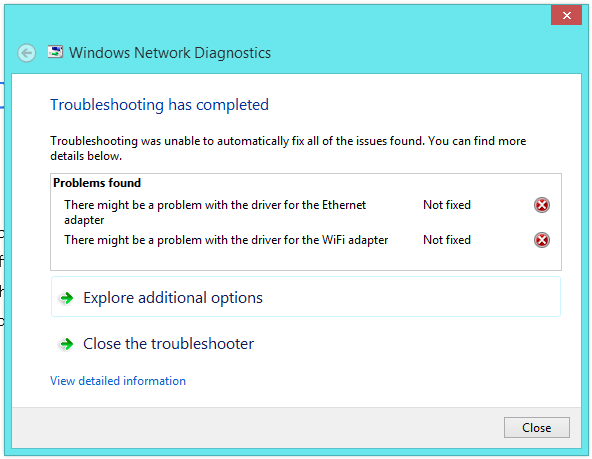592x459 pixels.
Task: Click the red error icon for Ethernet adapter
Action: (x=541, y=205)
